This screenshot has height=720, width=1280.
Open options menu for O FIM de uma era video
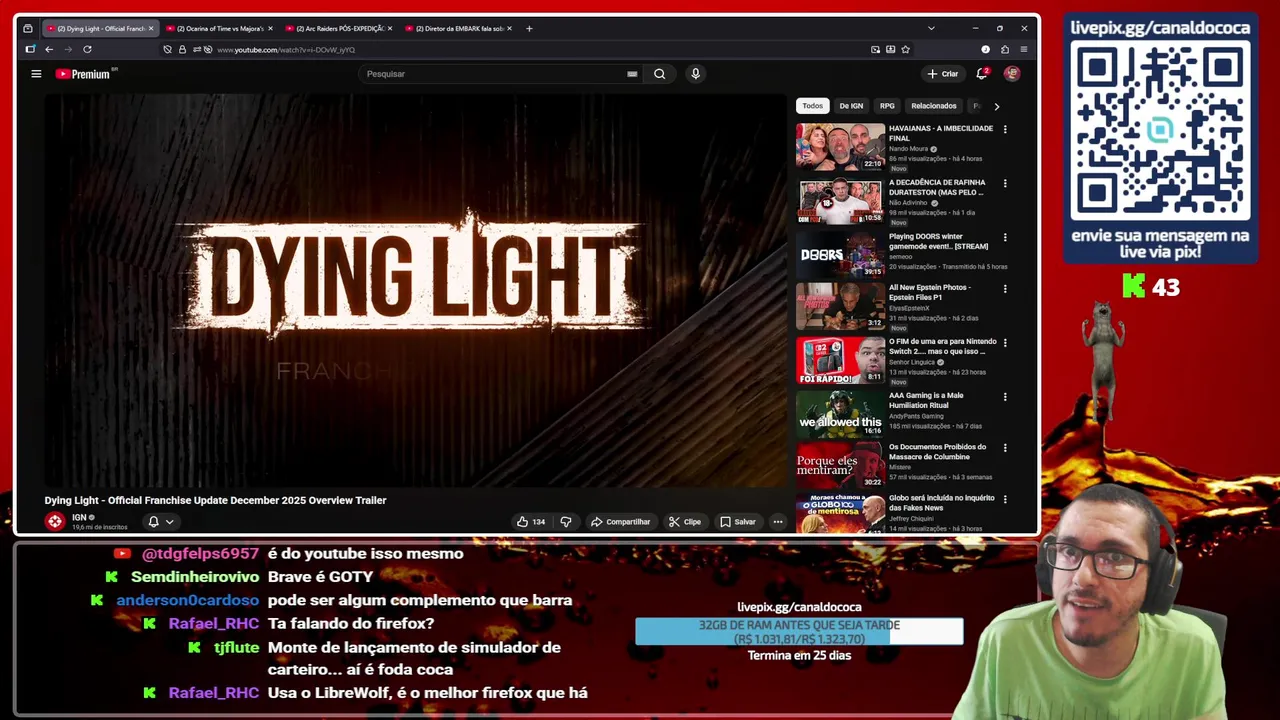(1005, 342)
